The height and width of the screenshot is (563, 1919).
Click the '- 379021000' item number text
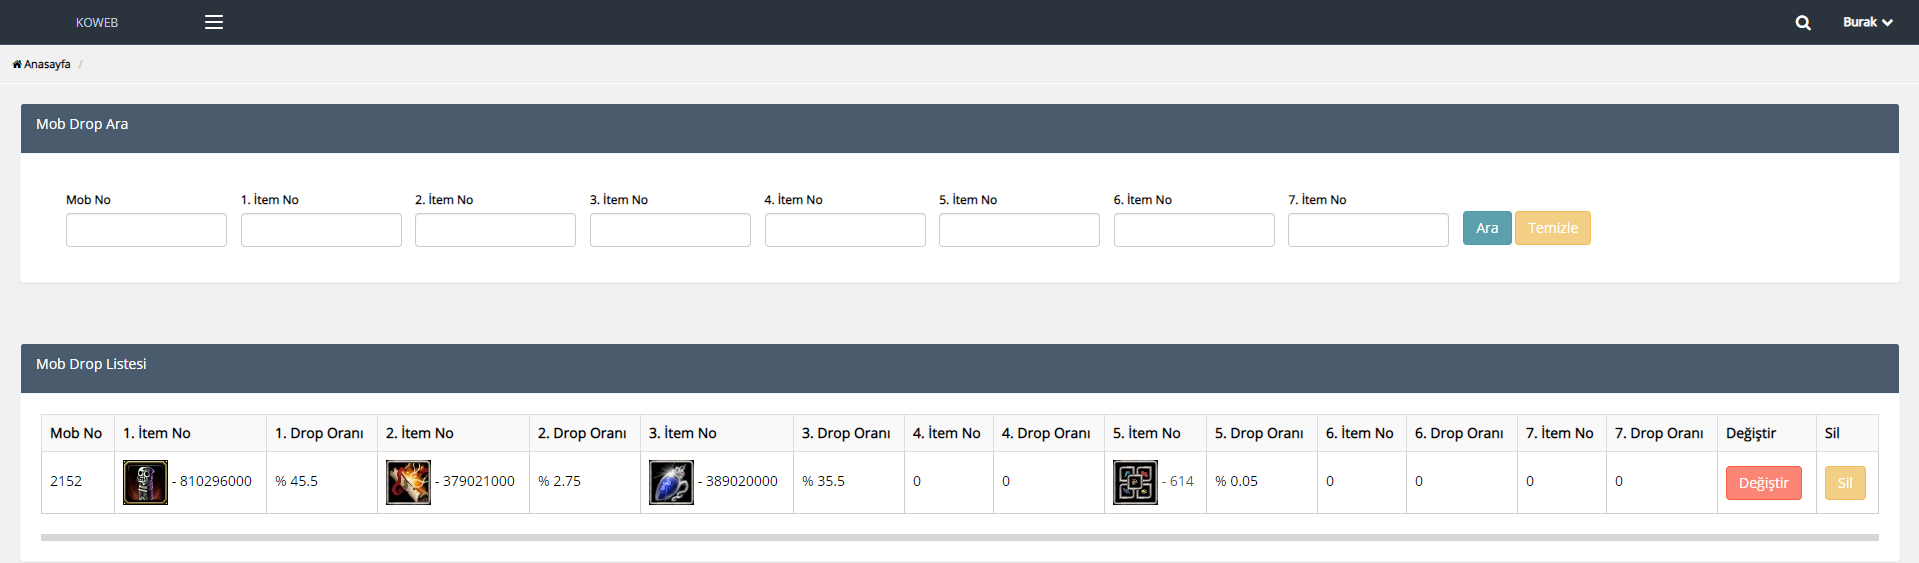[475, 481]
